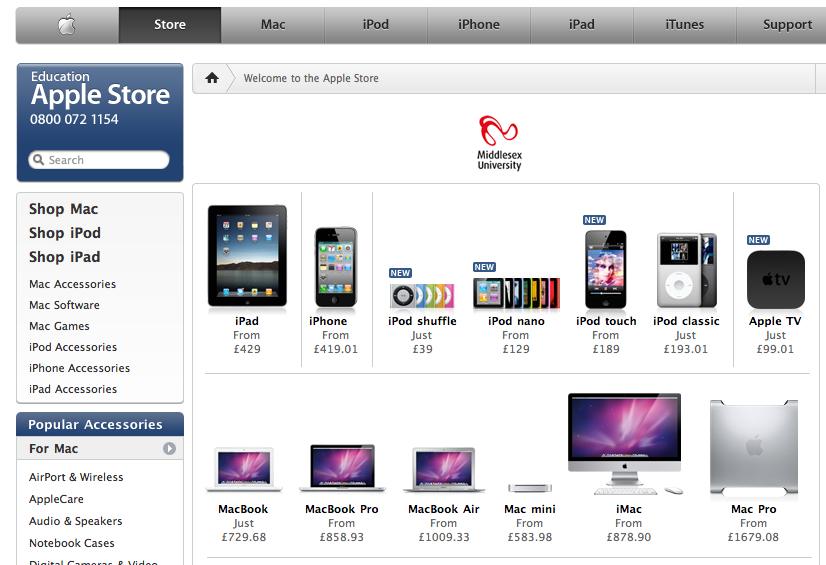Open the iPhone tab in navigation

pos(478,25)
